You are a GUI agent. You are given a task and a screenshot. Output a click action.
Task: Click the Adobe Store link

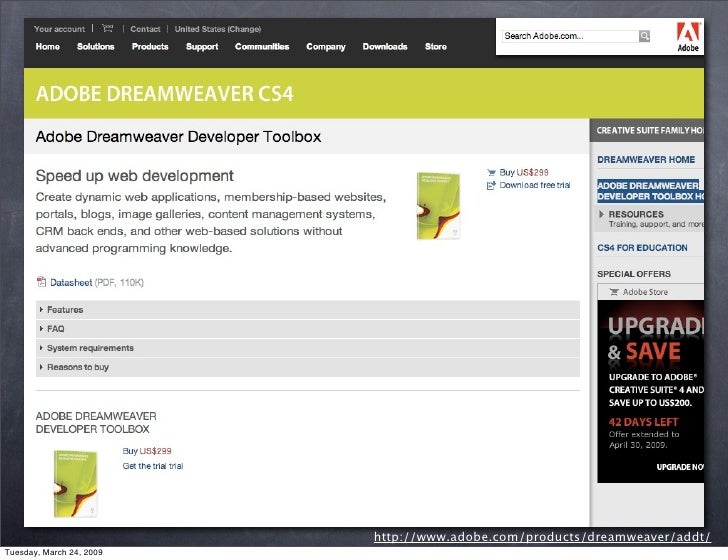click(645, 292)
